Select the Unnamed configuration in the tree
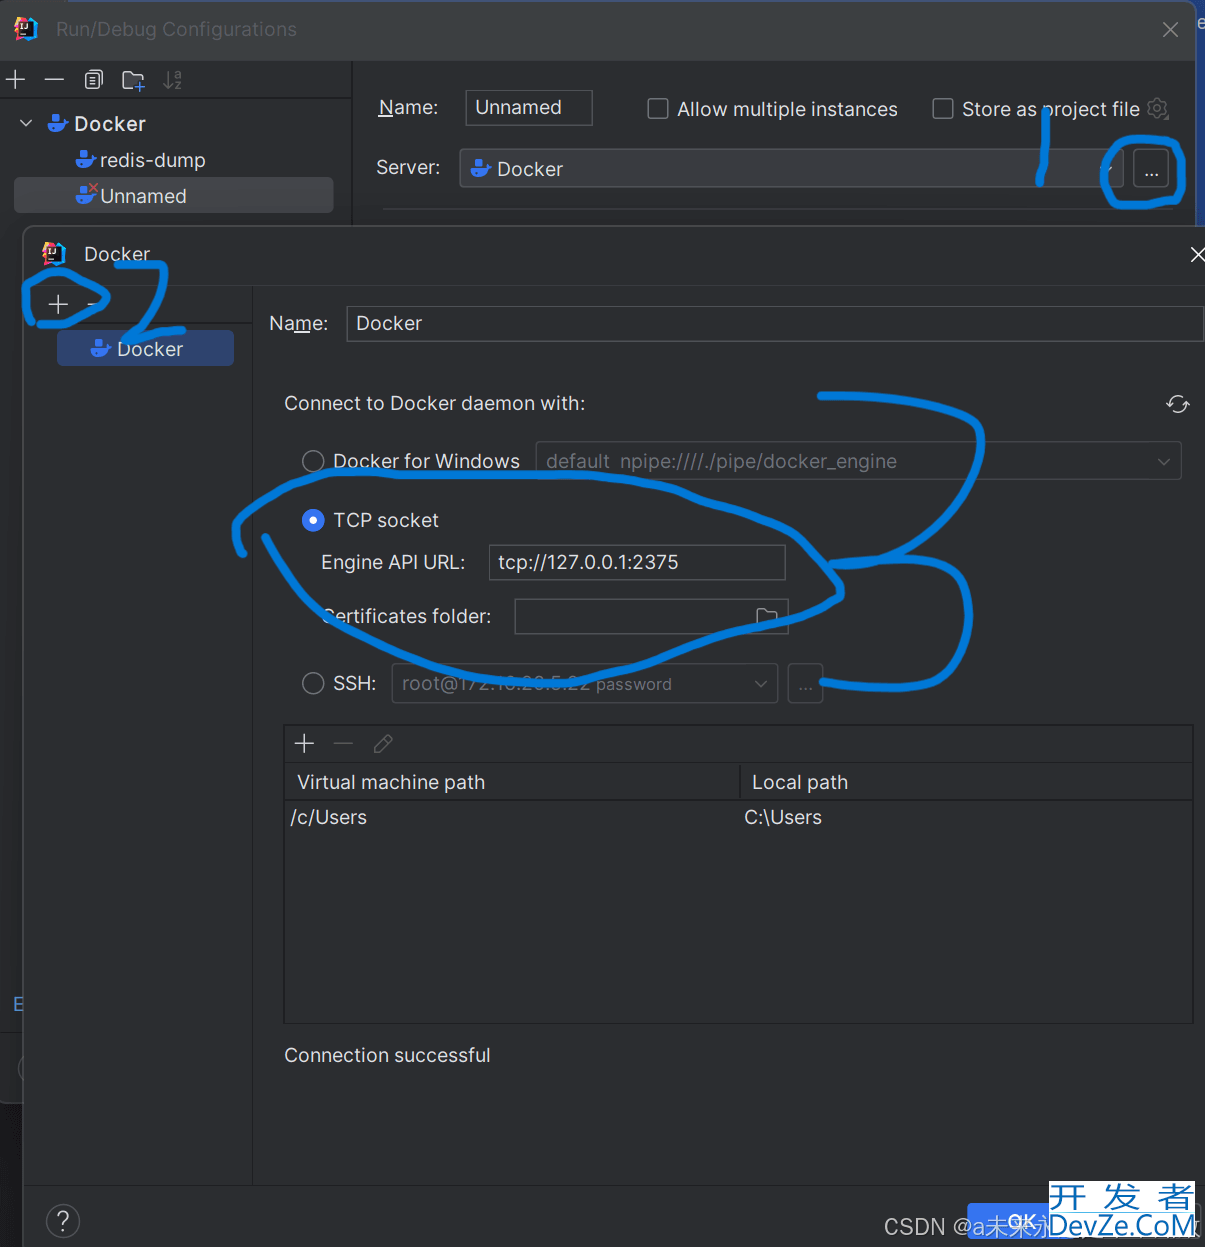This screenshot has width=1205, height=1247. coord(174,196)
